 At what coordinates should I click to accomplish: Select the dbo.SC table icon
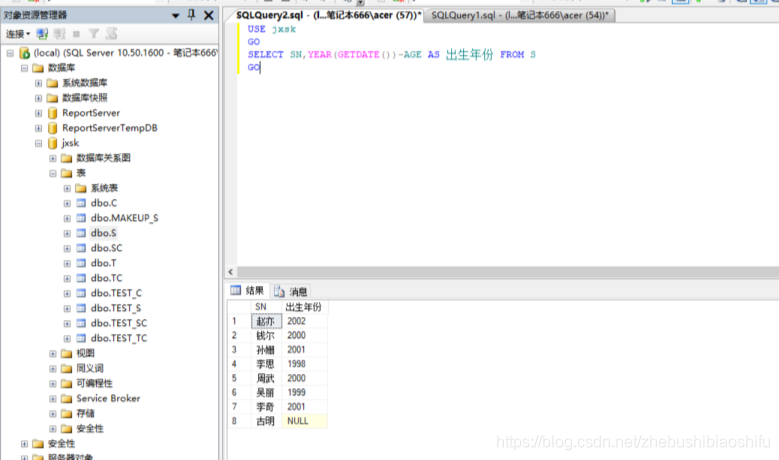coord(81,248)
